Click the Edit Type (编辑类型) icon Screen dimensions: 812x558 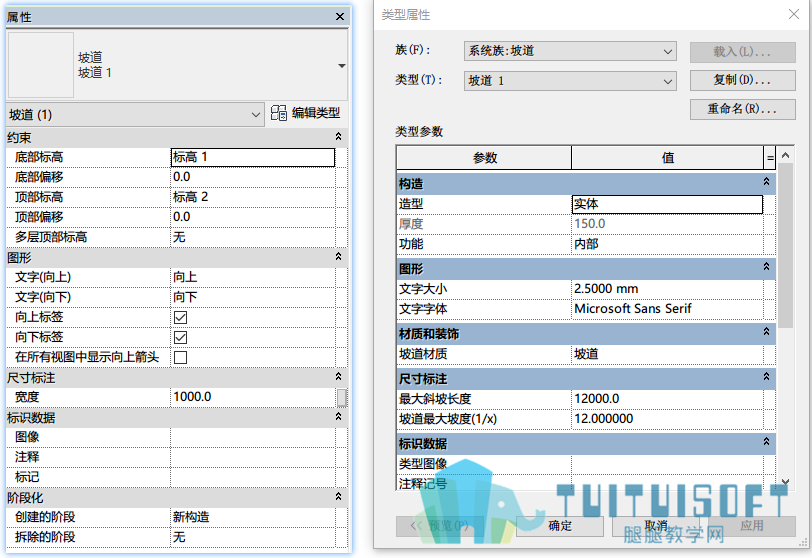click(279, 113)
